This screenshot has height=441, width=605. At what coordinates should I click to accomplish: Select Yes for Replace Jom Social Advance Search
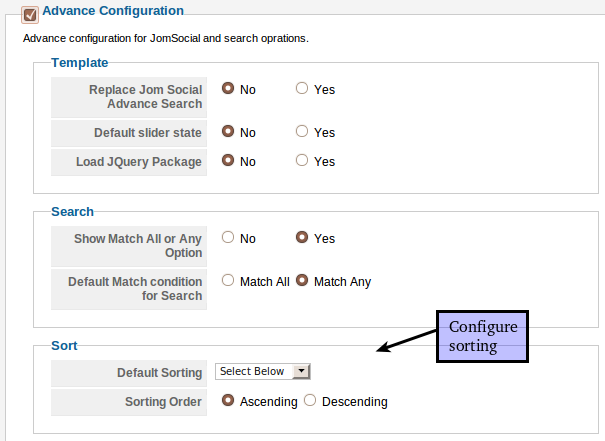click(x=302, y=88)
